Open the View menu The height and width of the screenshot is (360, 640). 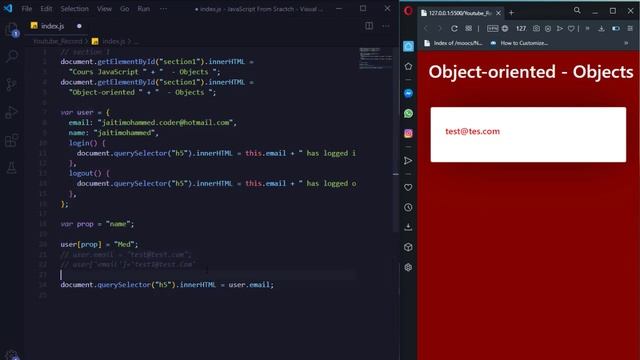(x=104, y=9)
